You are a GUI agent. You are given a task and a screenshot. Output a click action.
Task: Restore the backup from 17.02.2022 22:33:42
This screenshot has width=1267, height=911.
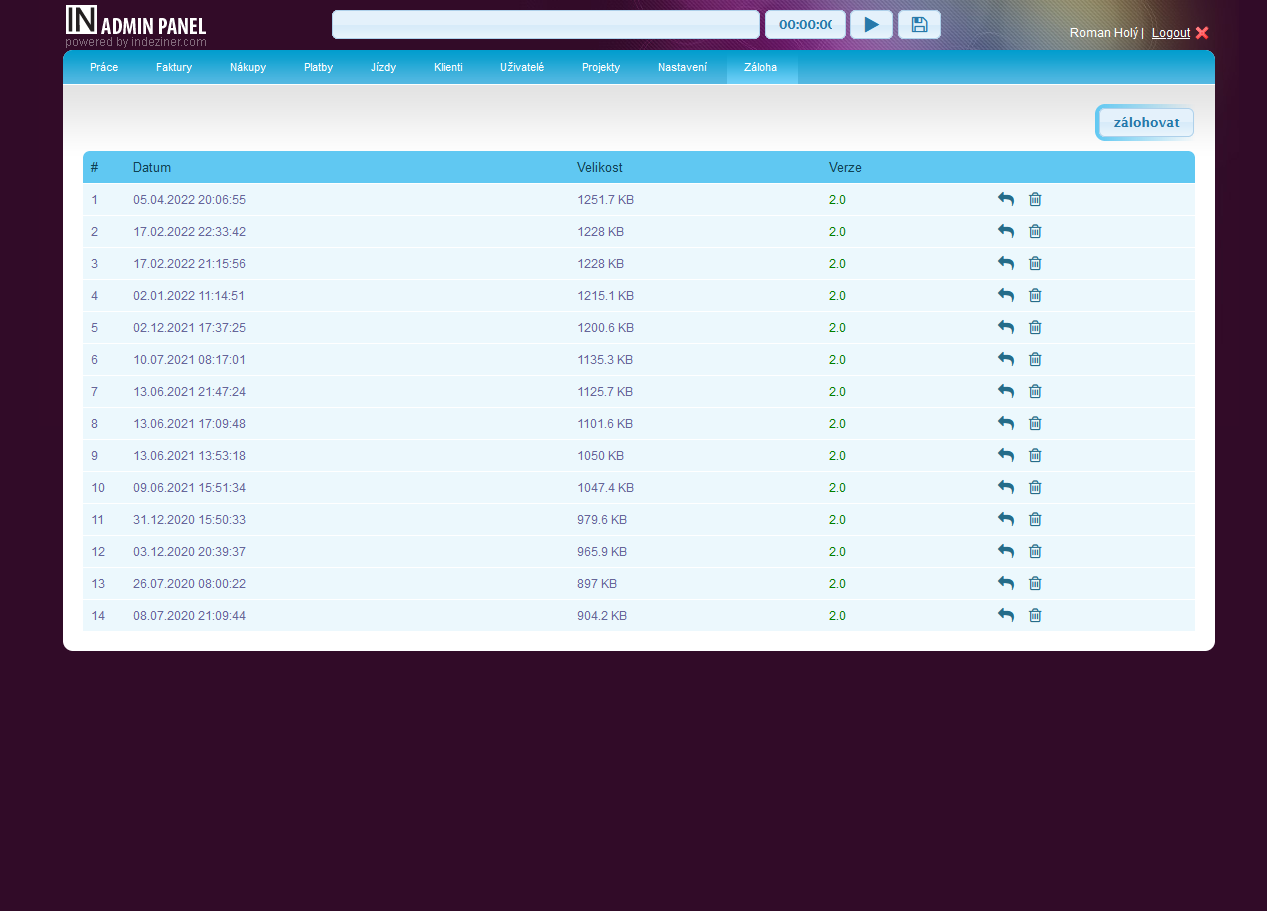coord(1006,231)
